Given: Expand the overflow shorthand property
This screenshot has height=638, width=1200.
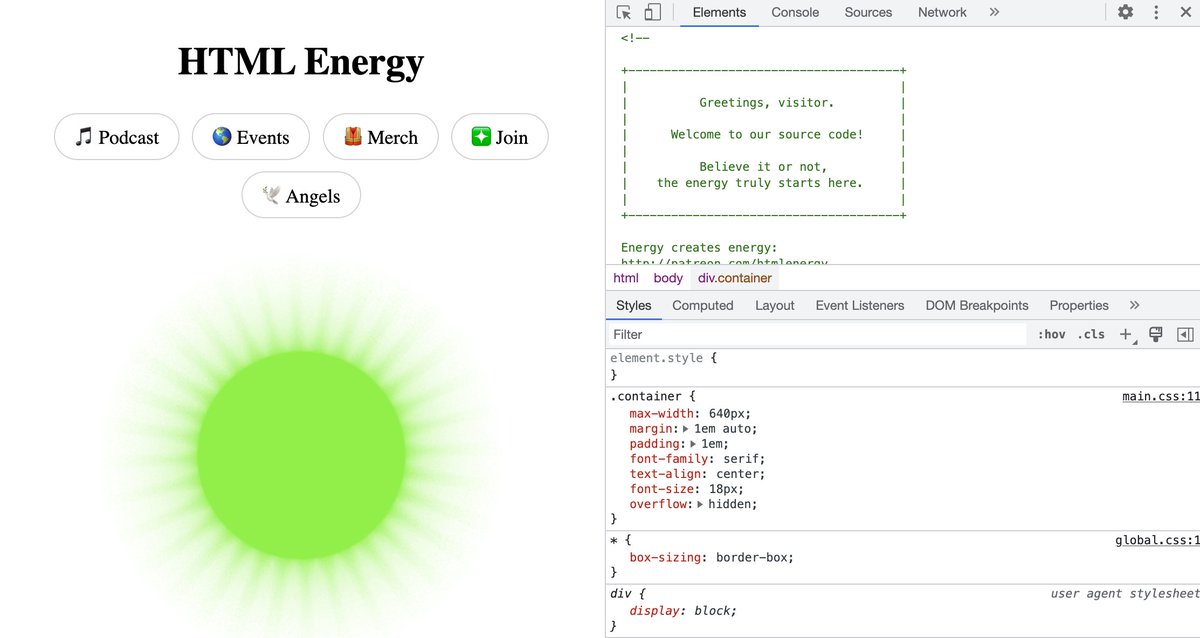Looking at the screenshot, I should pyautogui.click(x=701, y=504).
